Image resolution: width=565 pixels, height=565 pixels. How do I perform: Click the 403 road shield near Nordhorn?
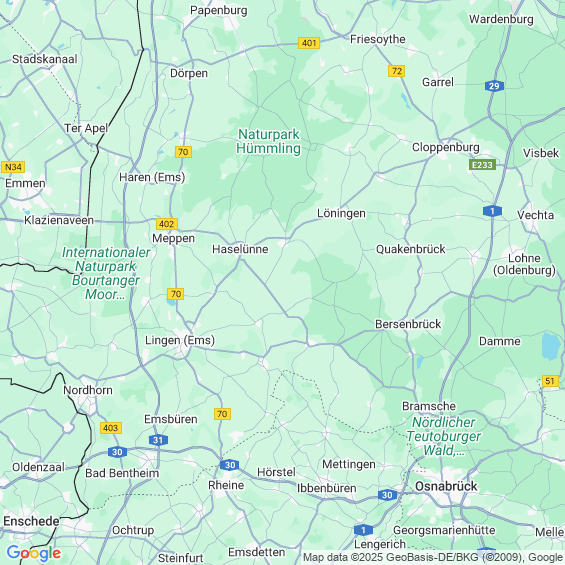click(111, 428)
